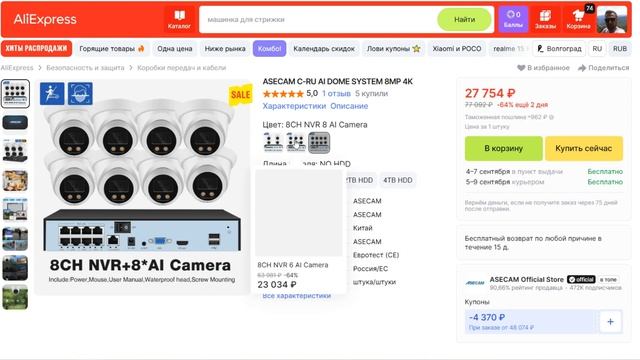
Task: Click the Россия/ЕС specification value
Action: [x=370, y=269]
